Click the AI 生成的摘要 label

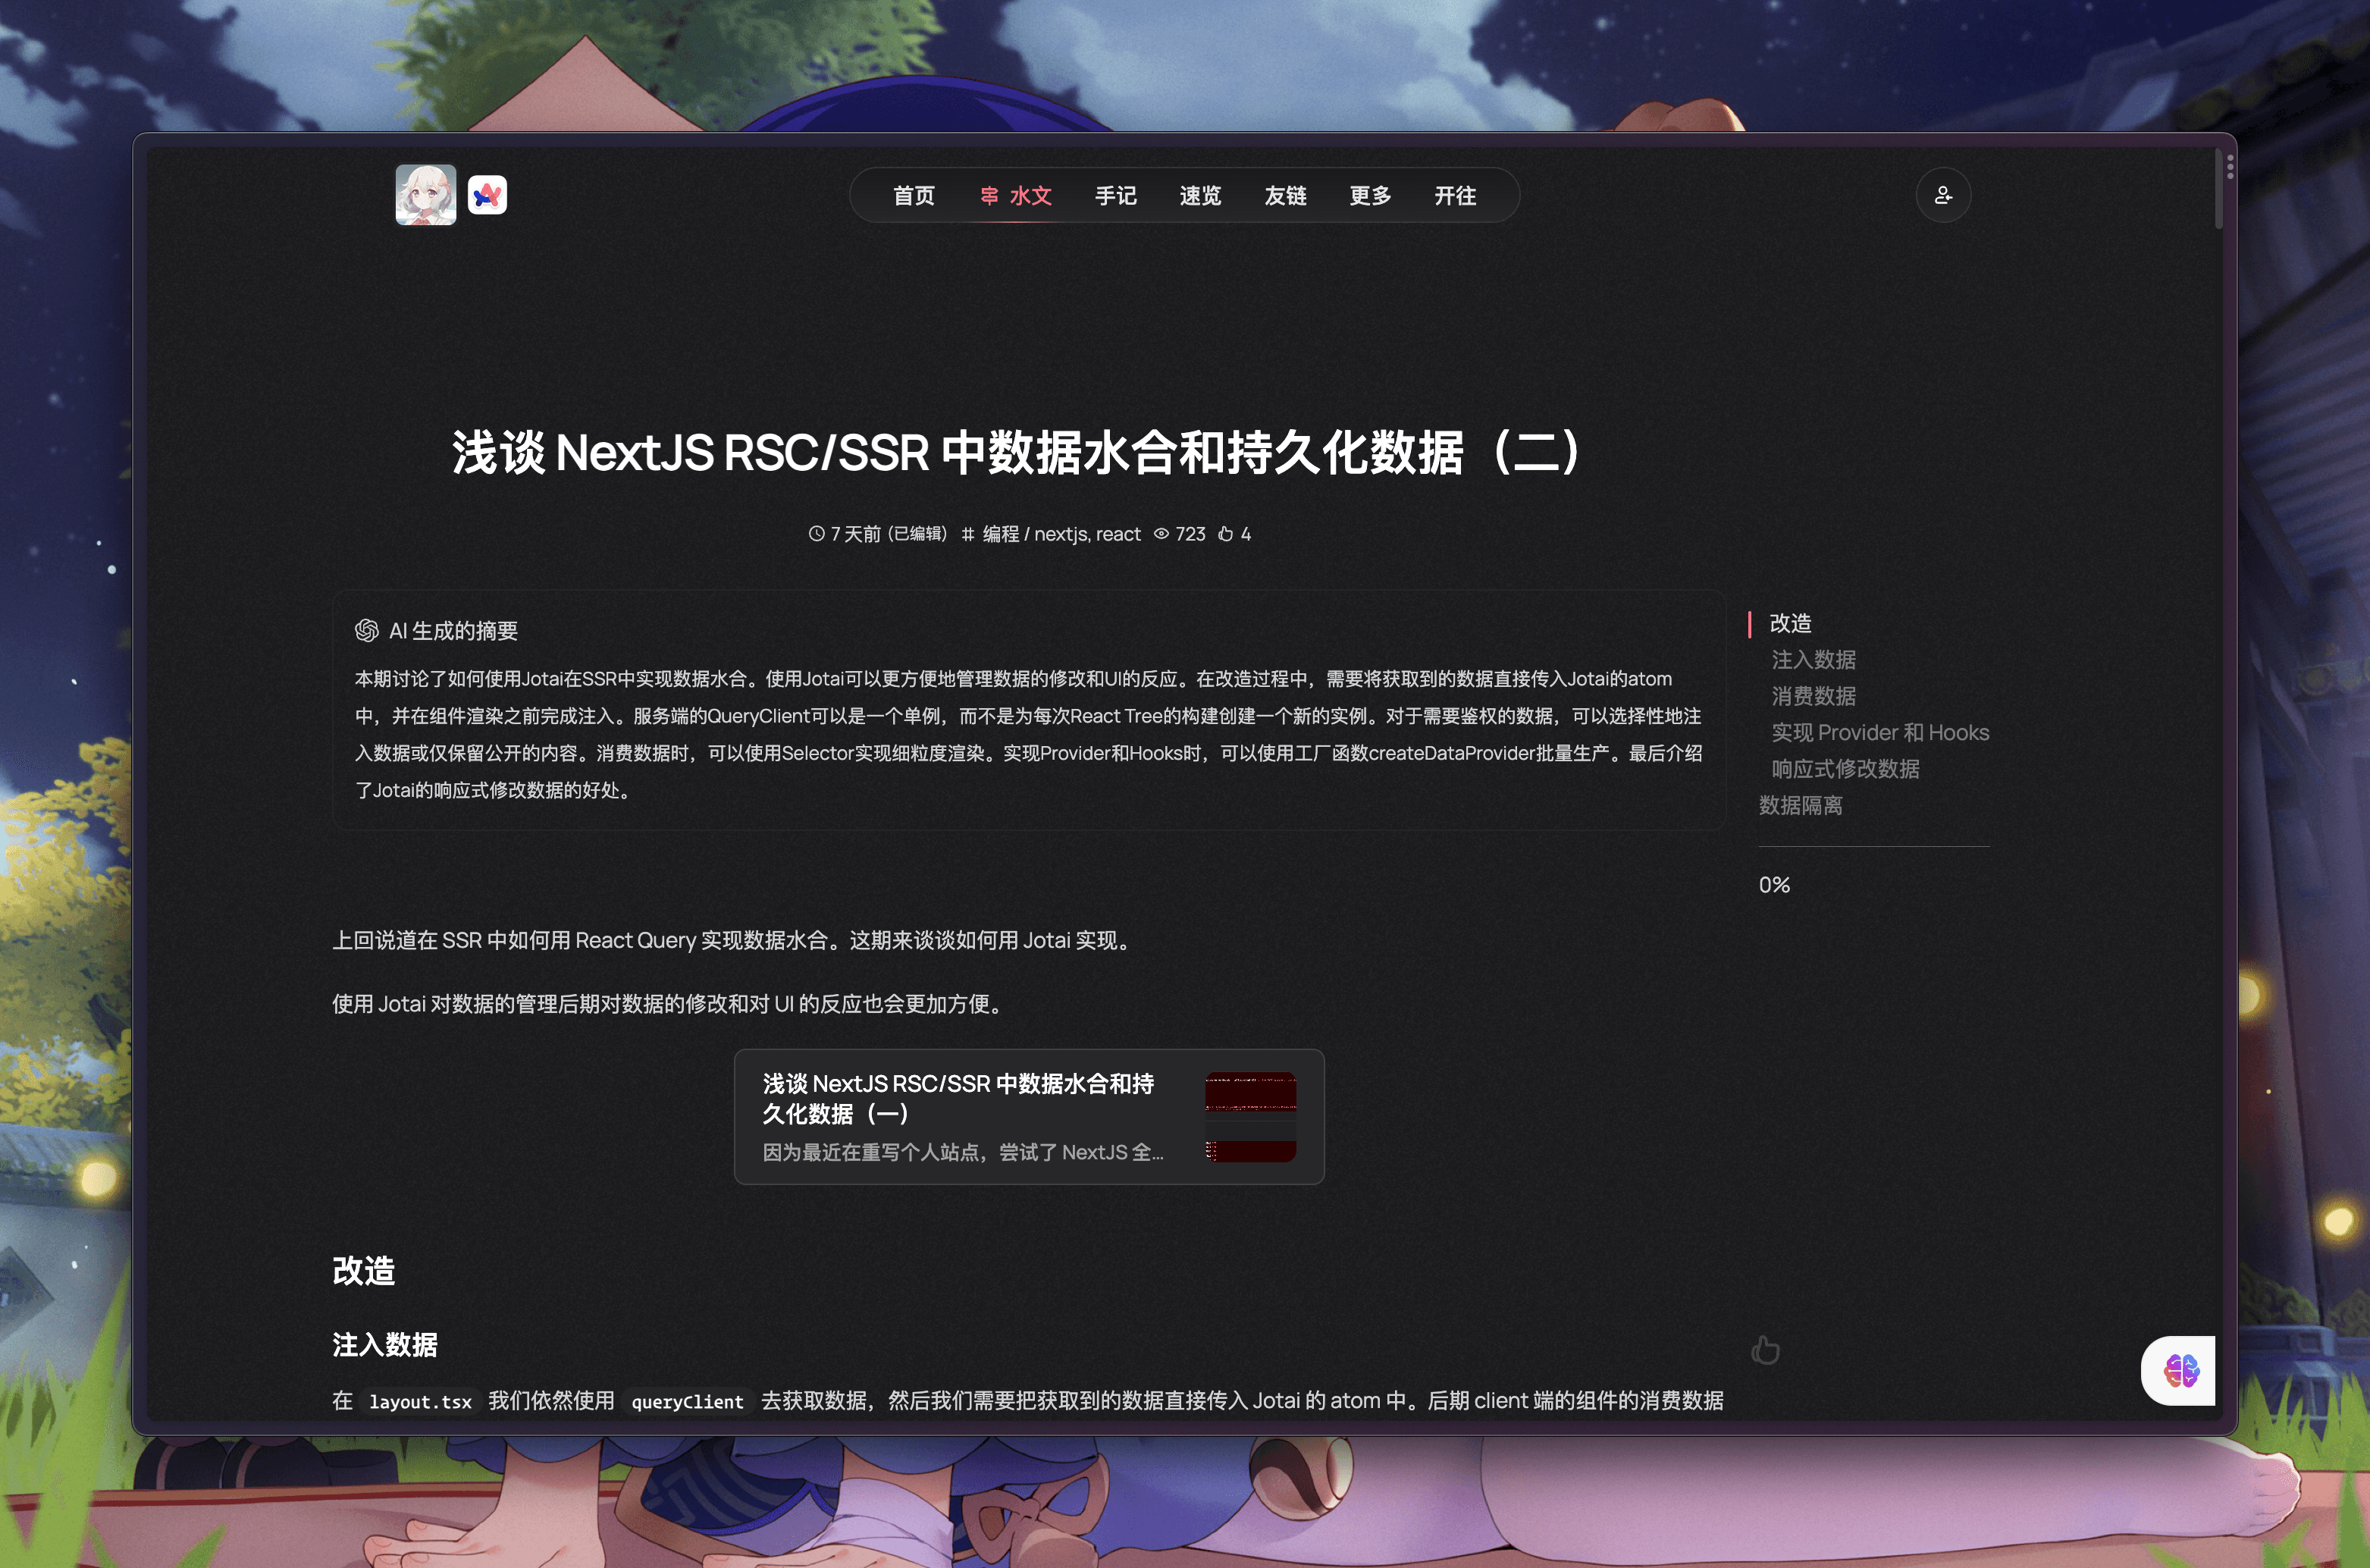[453, 631]
